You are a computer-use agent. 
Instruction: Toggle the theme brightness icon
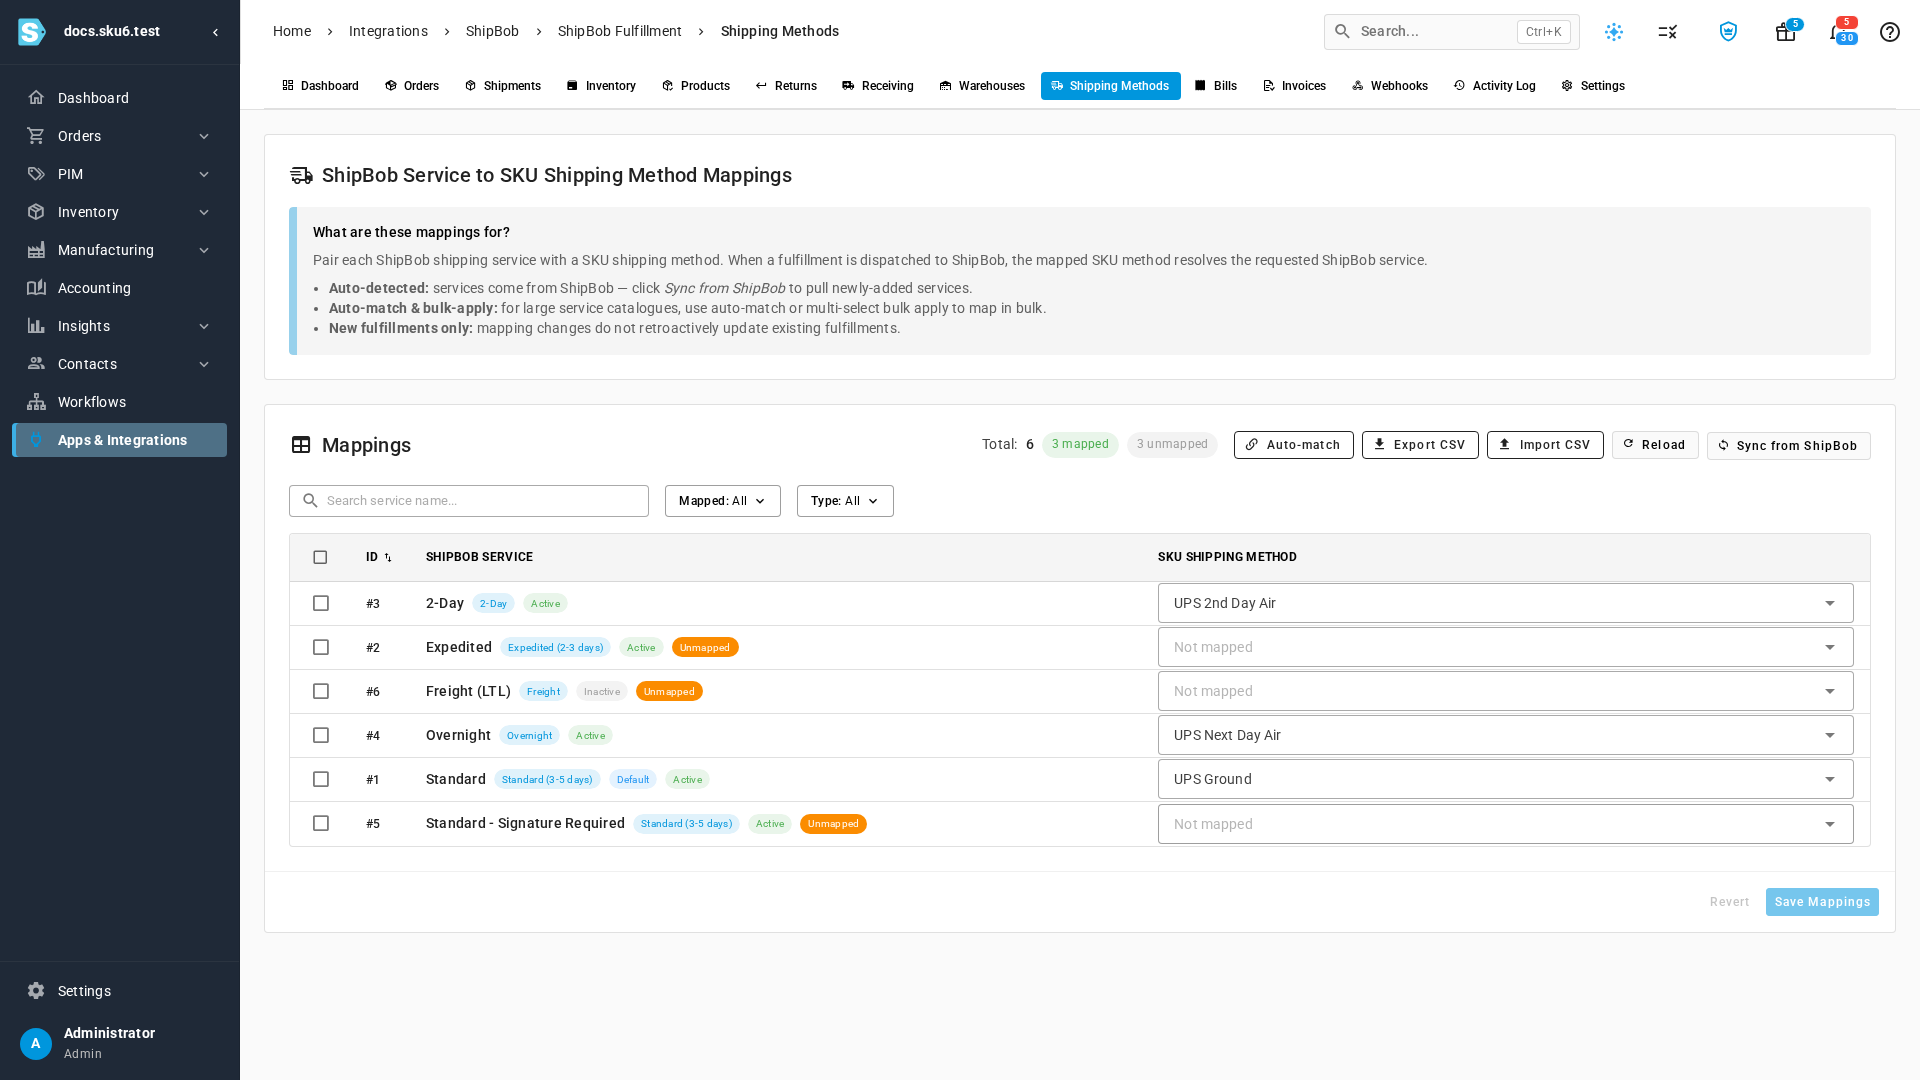coord(1614,32)
